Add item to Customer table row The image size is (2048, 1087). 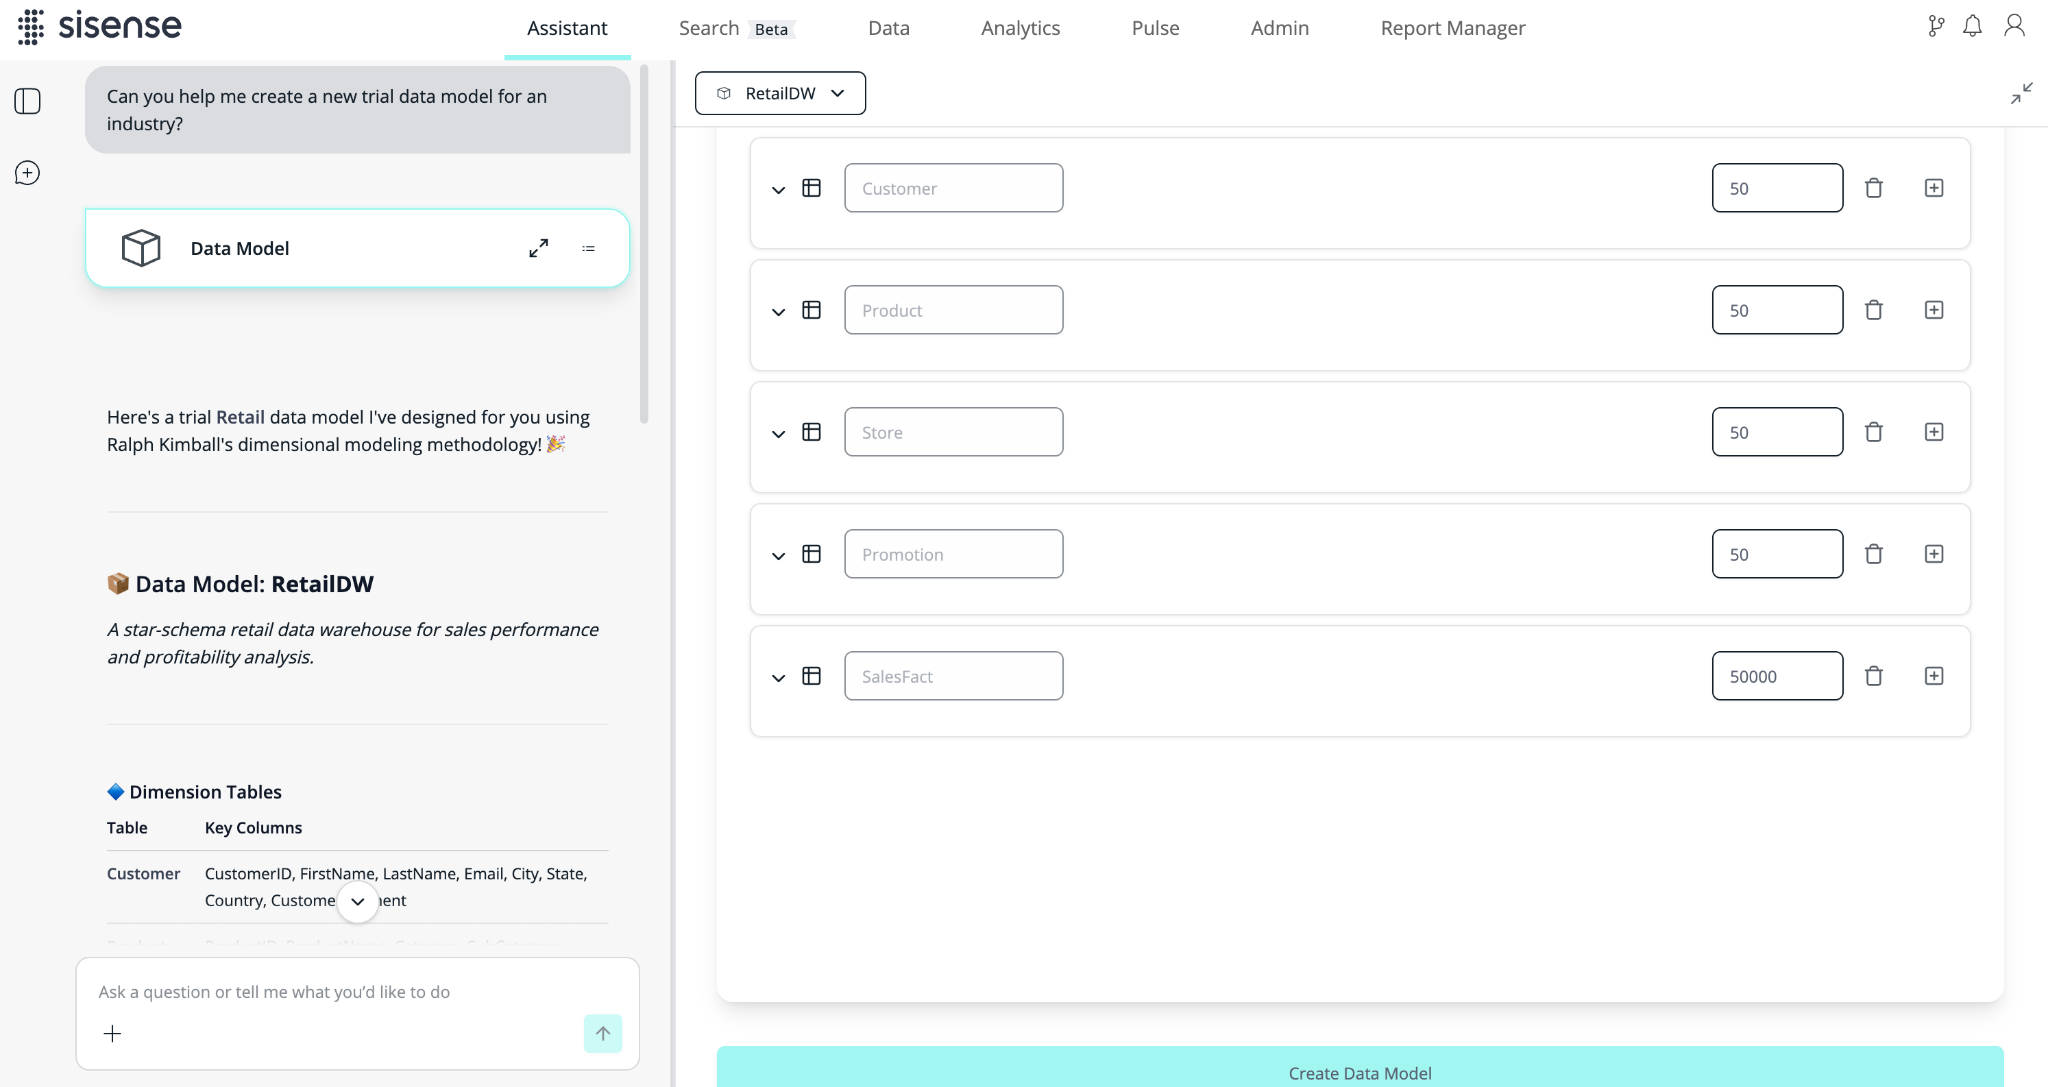tap(1934, 188)
